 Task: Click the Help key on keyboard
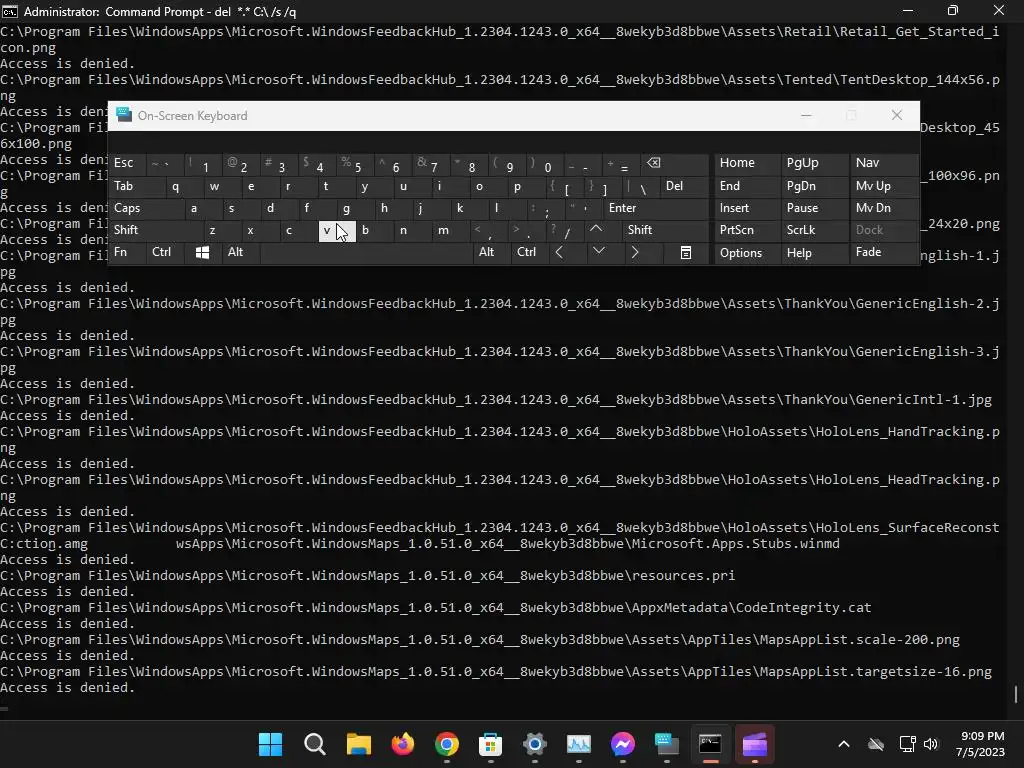click(x=814, y=253)
